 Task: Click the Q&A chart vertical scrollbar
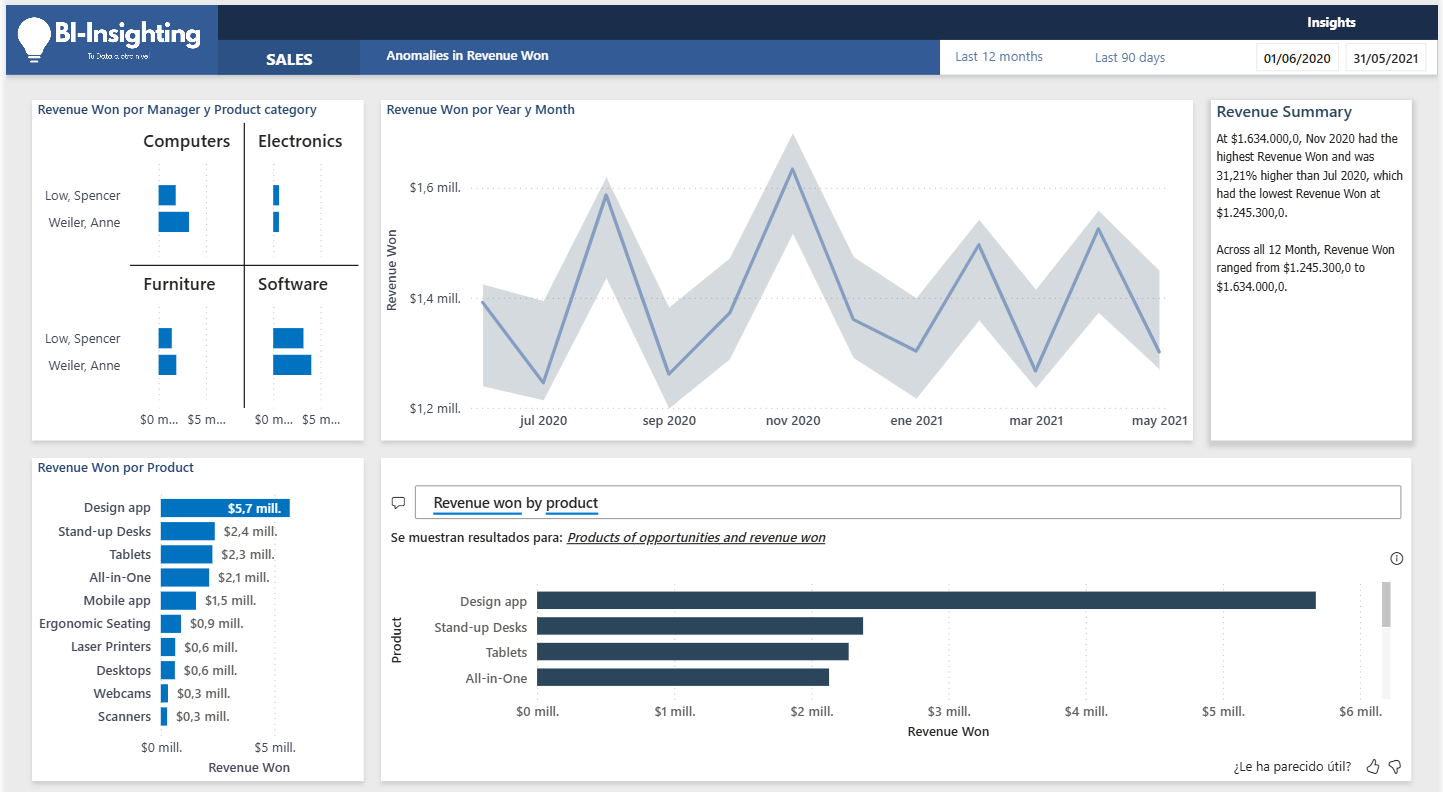tap(1386, 605)
